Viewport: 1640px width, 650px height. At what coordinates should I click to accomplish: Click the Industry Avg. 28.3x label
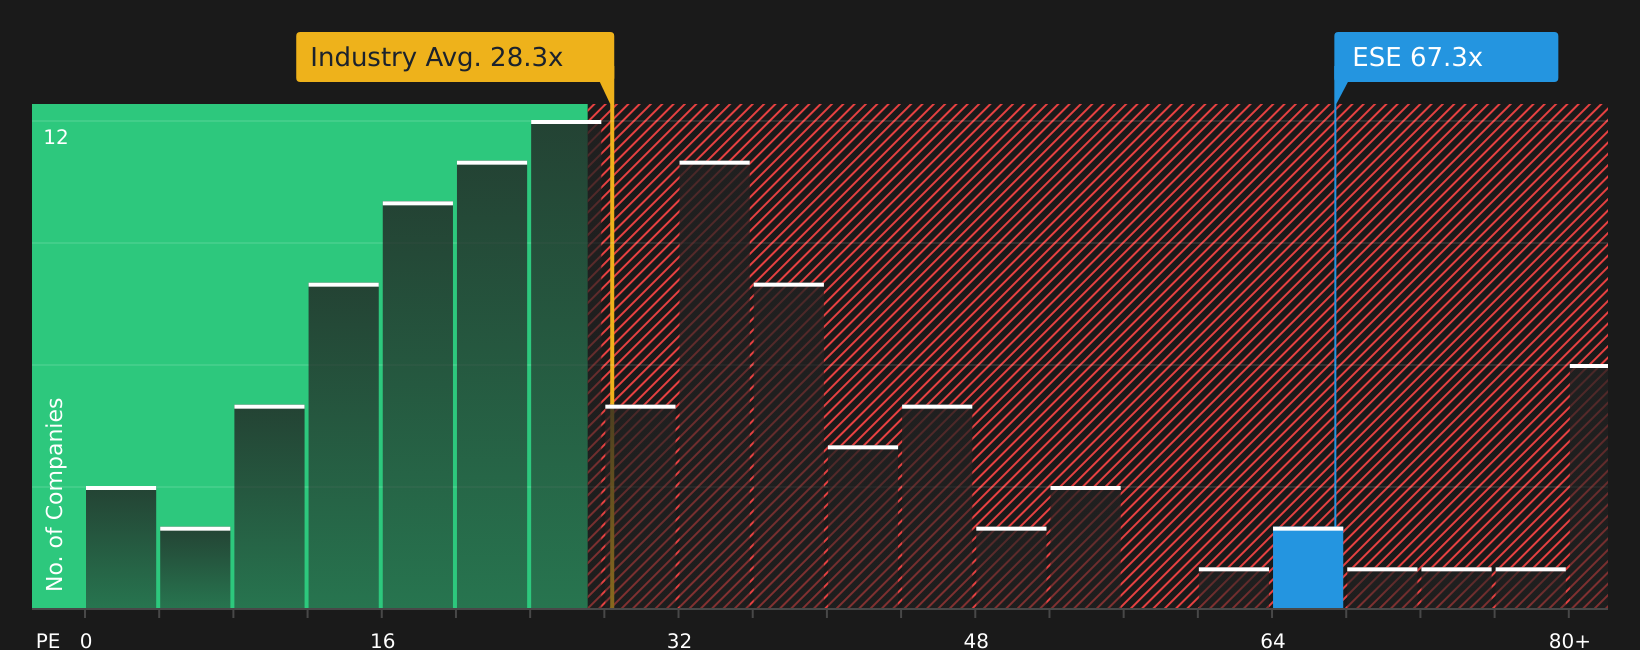click(455, 57)
